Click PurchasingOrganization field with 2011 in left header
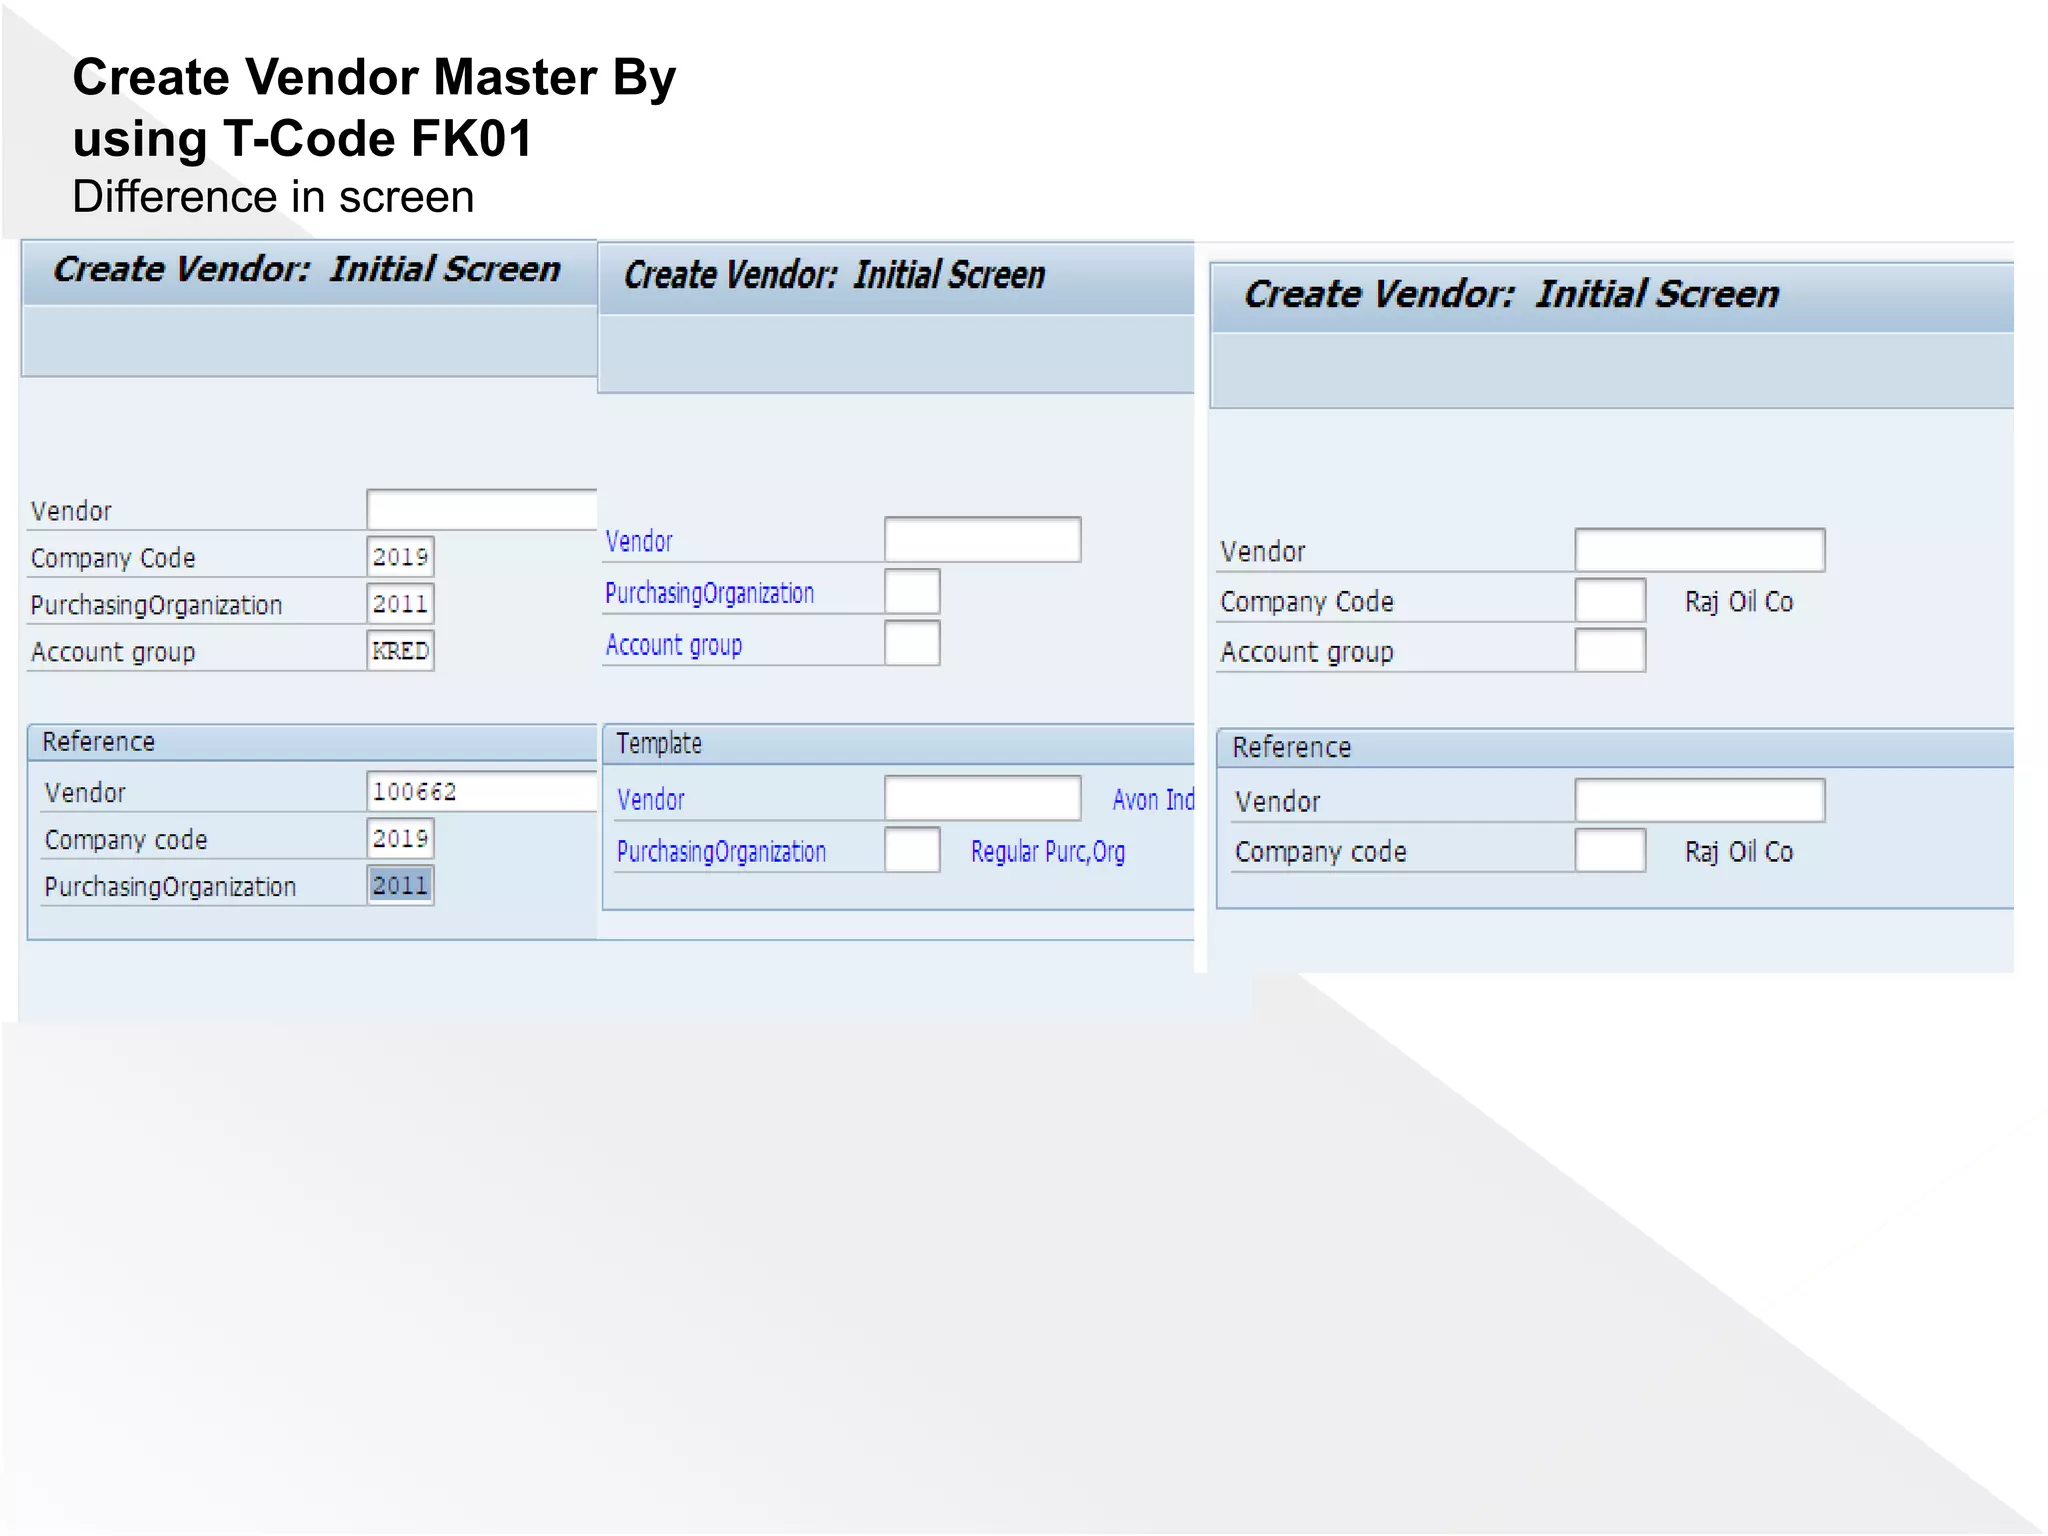Viewport: 2048px width, 1536px height. click(x=400, y=604)
